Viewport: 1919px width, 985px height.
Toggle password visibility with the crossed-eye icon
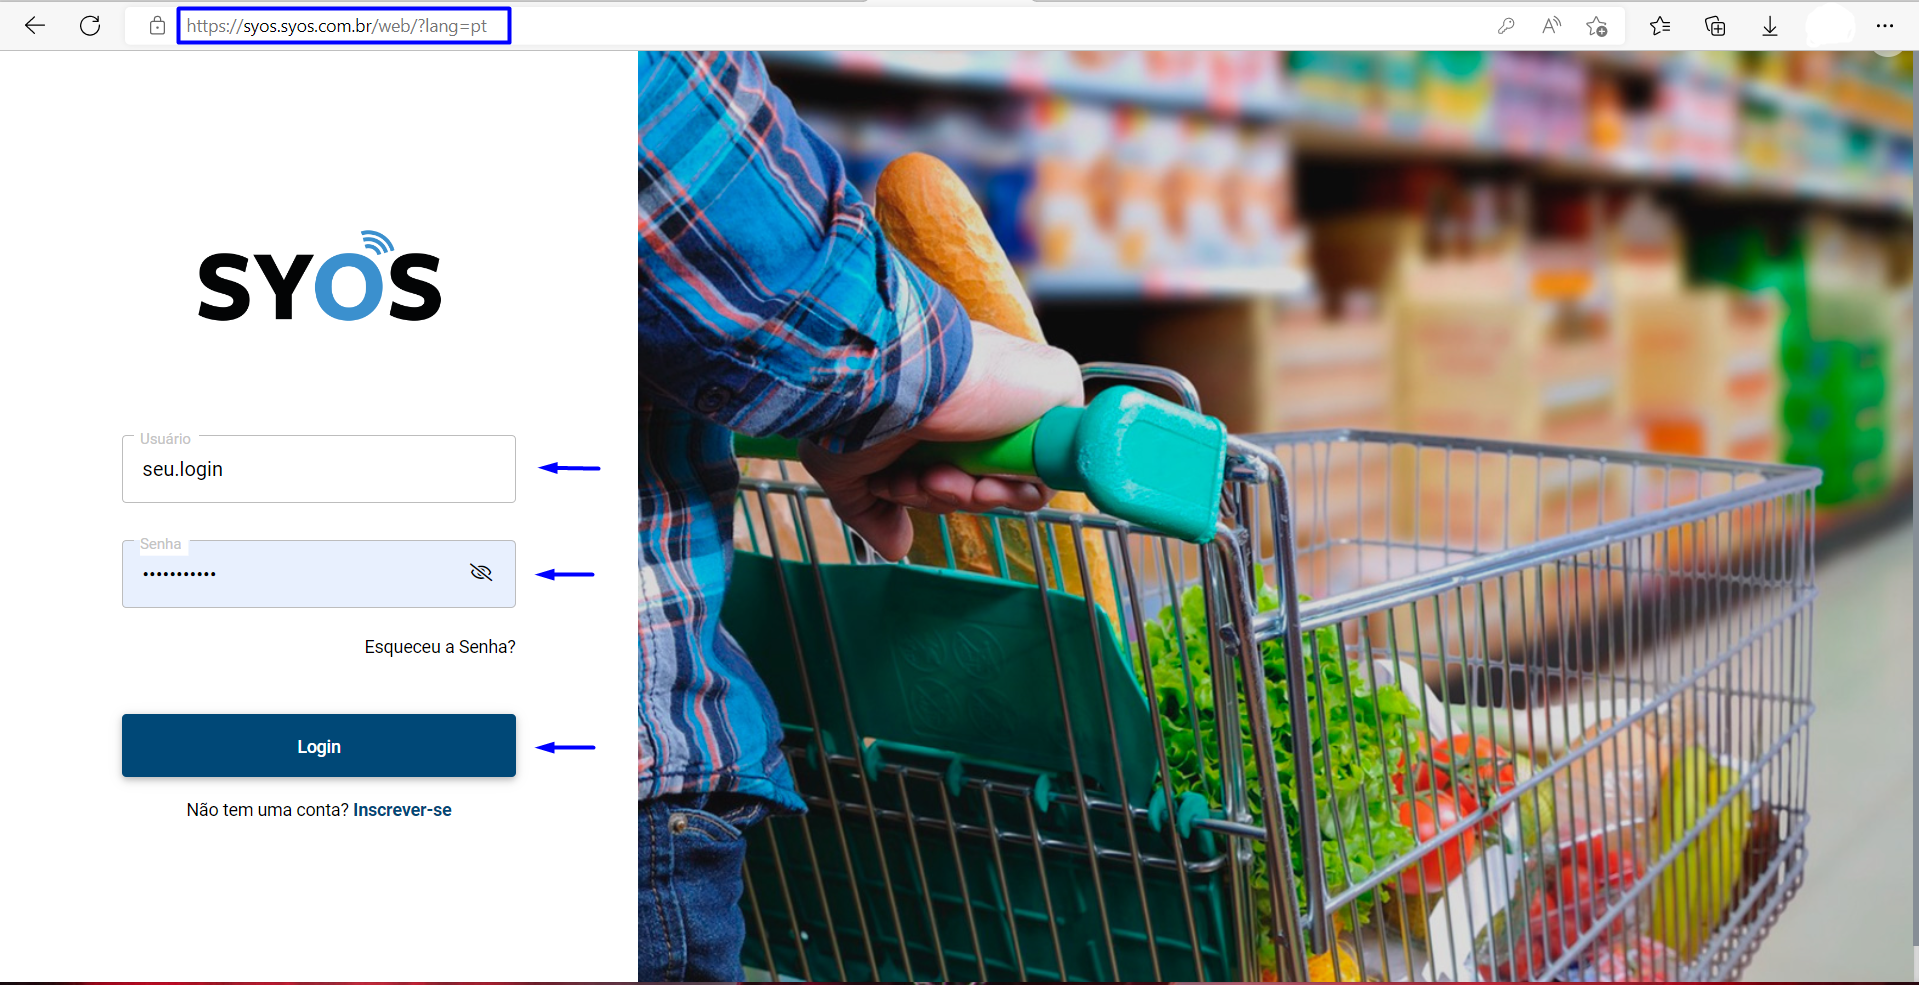[x=481, y=572]
